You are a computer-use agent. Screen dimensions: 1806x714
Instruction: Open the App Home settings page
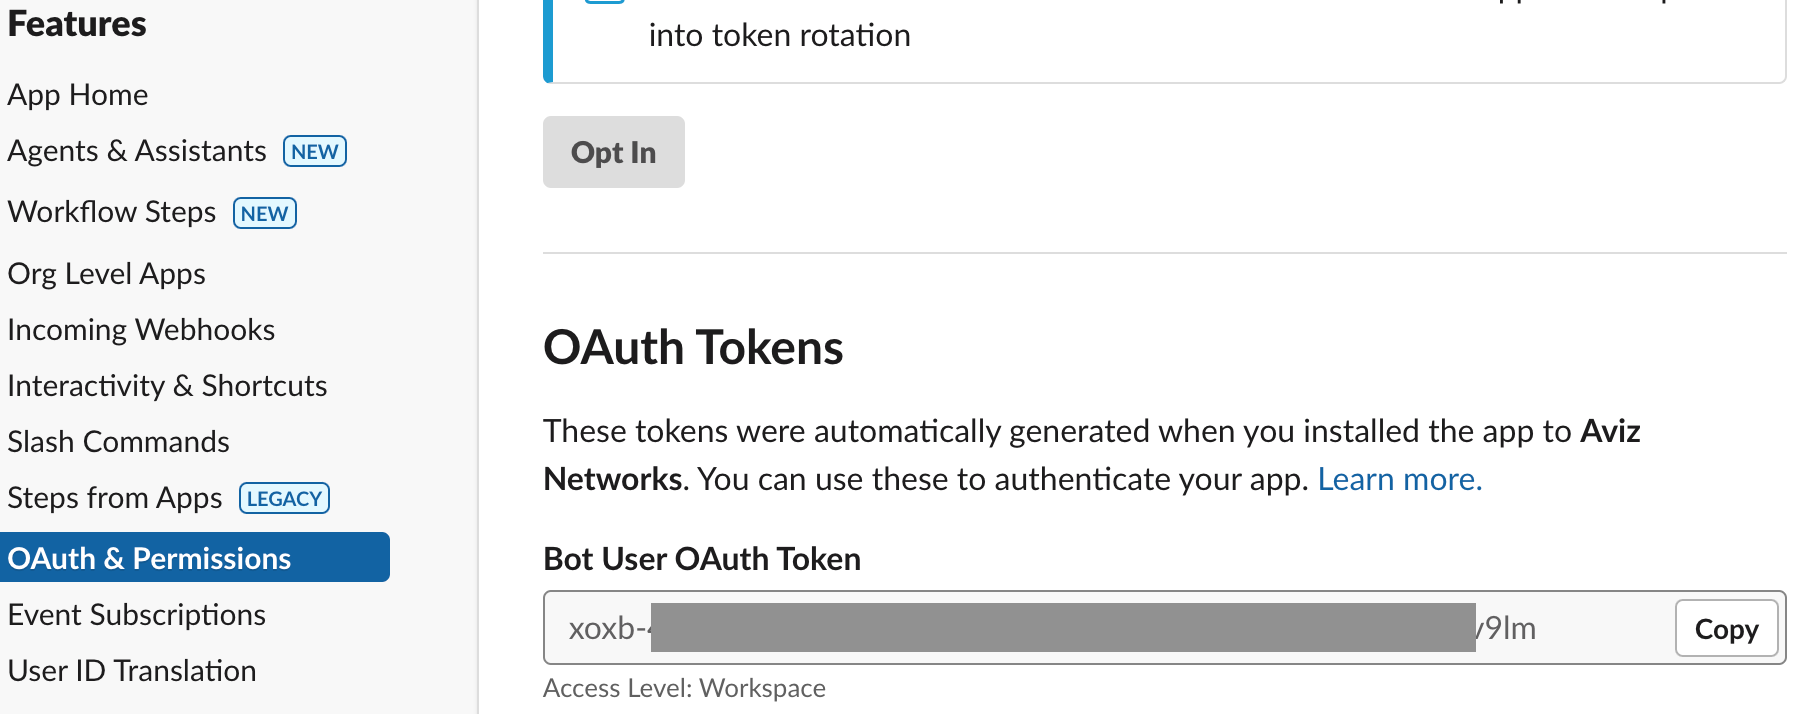coord(78,95)
